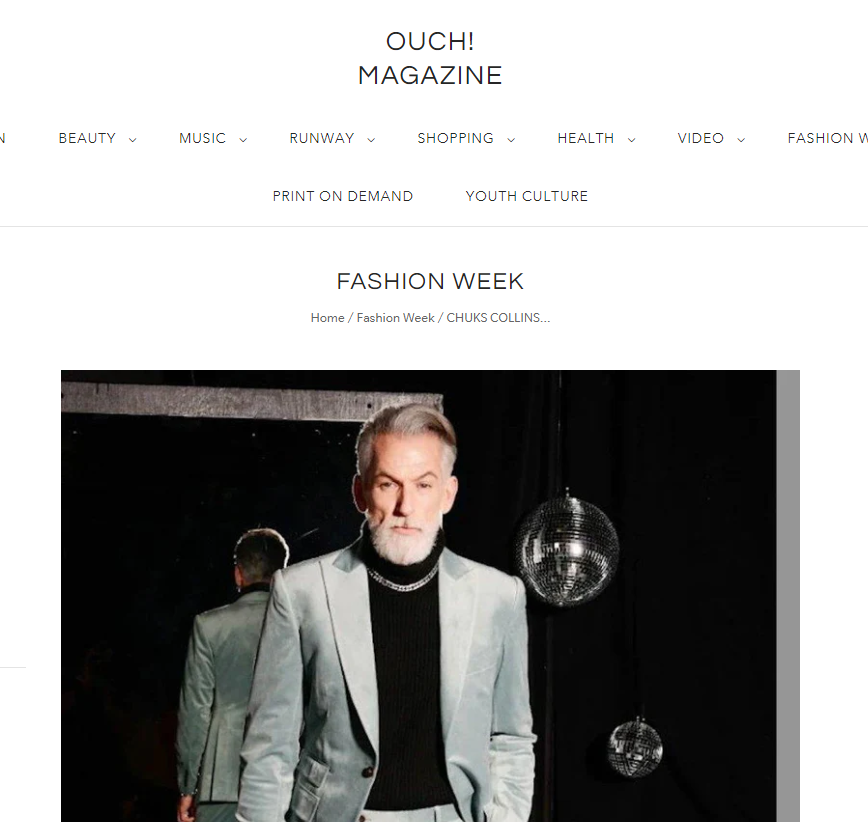The image size is (868, 822).
Task: Click the Beauty menu chevron arrow
Action: [132, 140]
